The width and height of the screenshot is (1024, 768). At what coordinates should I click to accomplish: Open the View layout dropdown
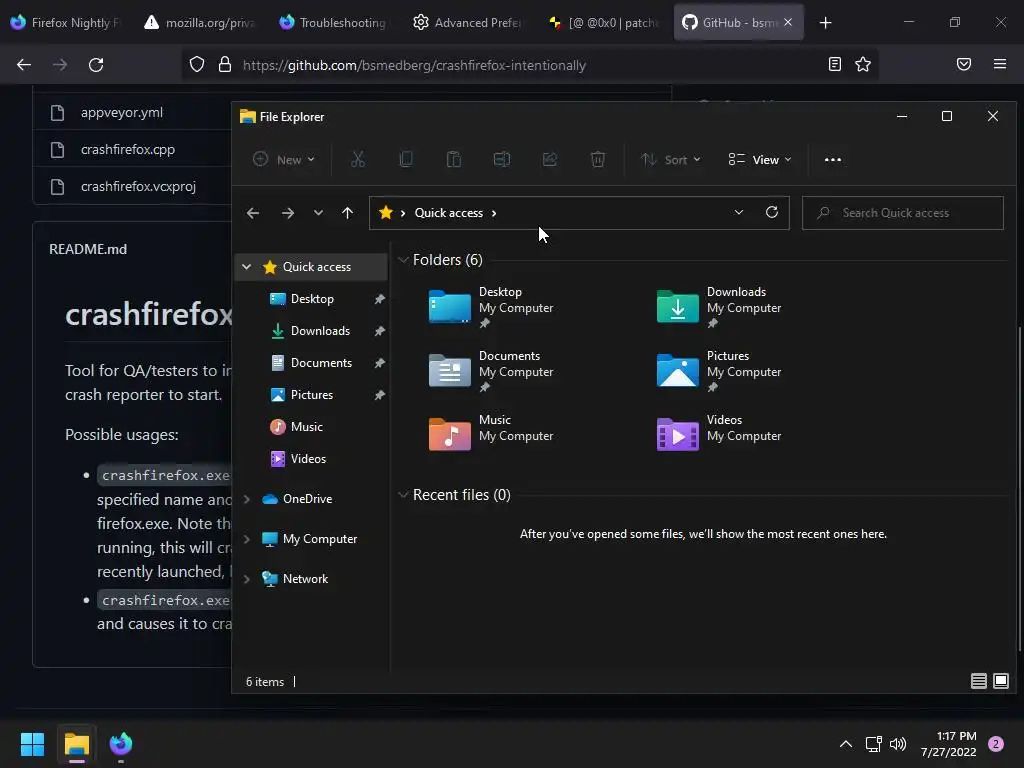760,159
